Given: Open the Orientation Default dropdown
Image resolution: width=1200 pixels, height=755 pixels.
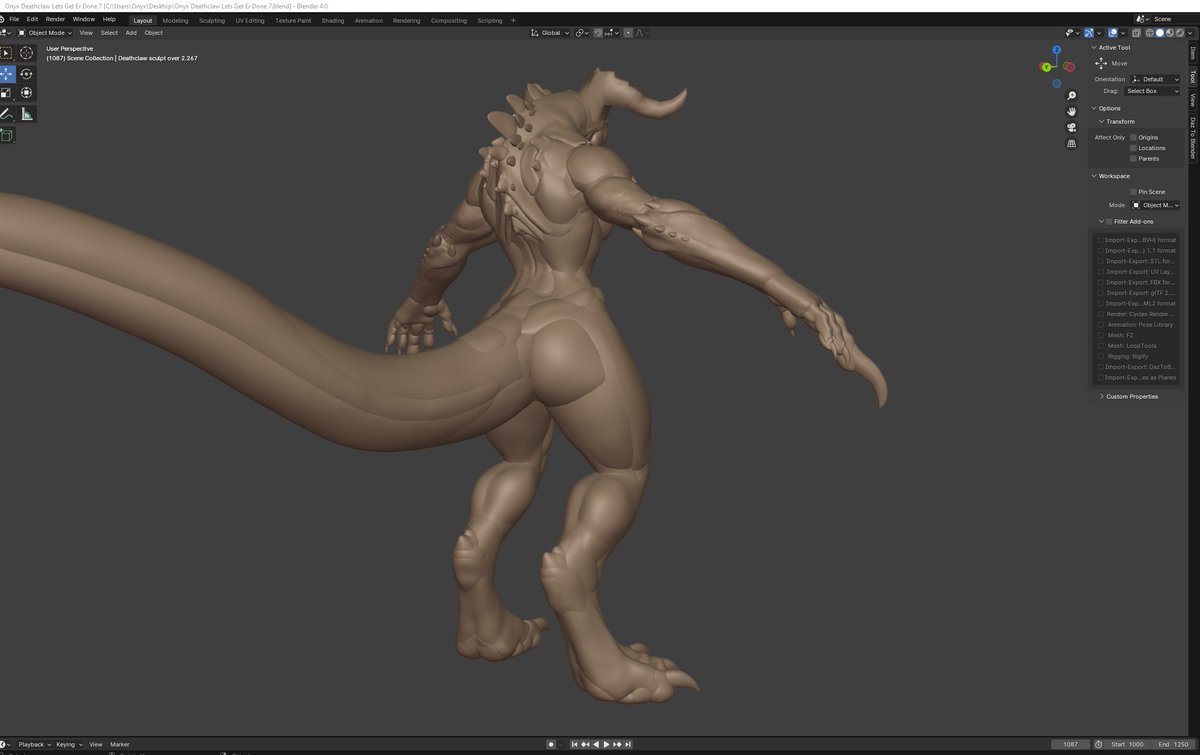Looking at the screenshot, I should (1155, 79).
